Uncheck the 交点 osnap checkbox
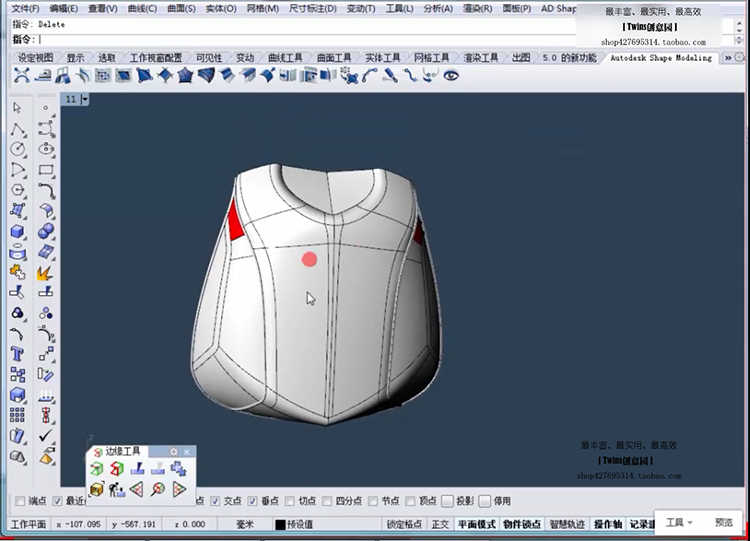Image resolution: width=750 pixels, height=541 pixels. point(215,501)
